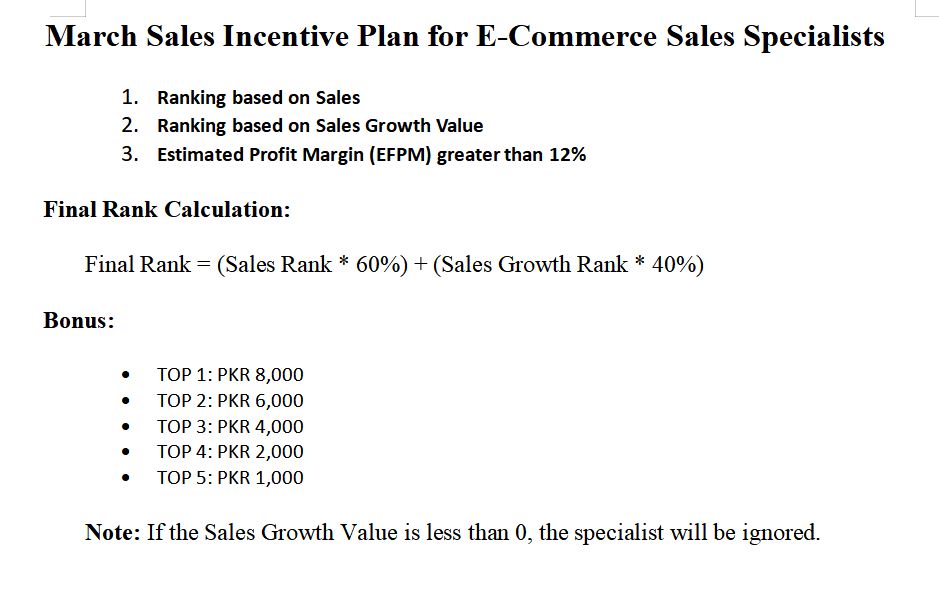Click 'TOP 2: PKR 6,000' bullet text
The height and width of the screenshot is (590, 939).
coord(230,400)
